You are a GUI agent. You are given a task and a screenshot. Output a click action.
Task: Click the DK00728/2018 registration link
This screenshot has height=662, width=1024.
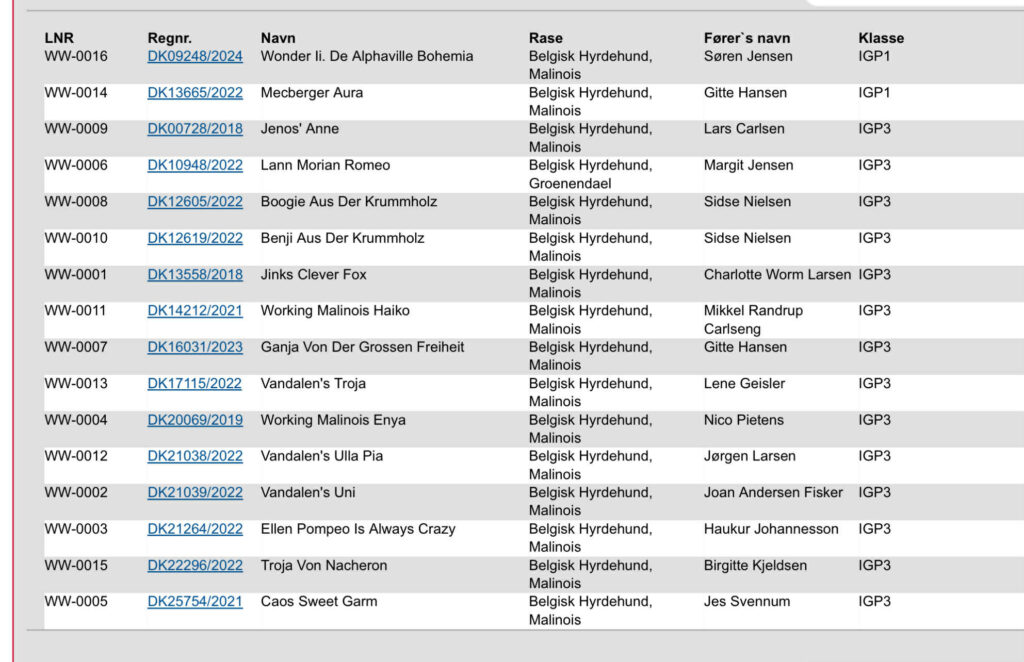[x=195, y=129]
